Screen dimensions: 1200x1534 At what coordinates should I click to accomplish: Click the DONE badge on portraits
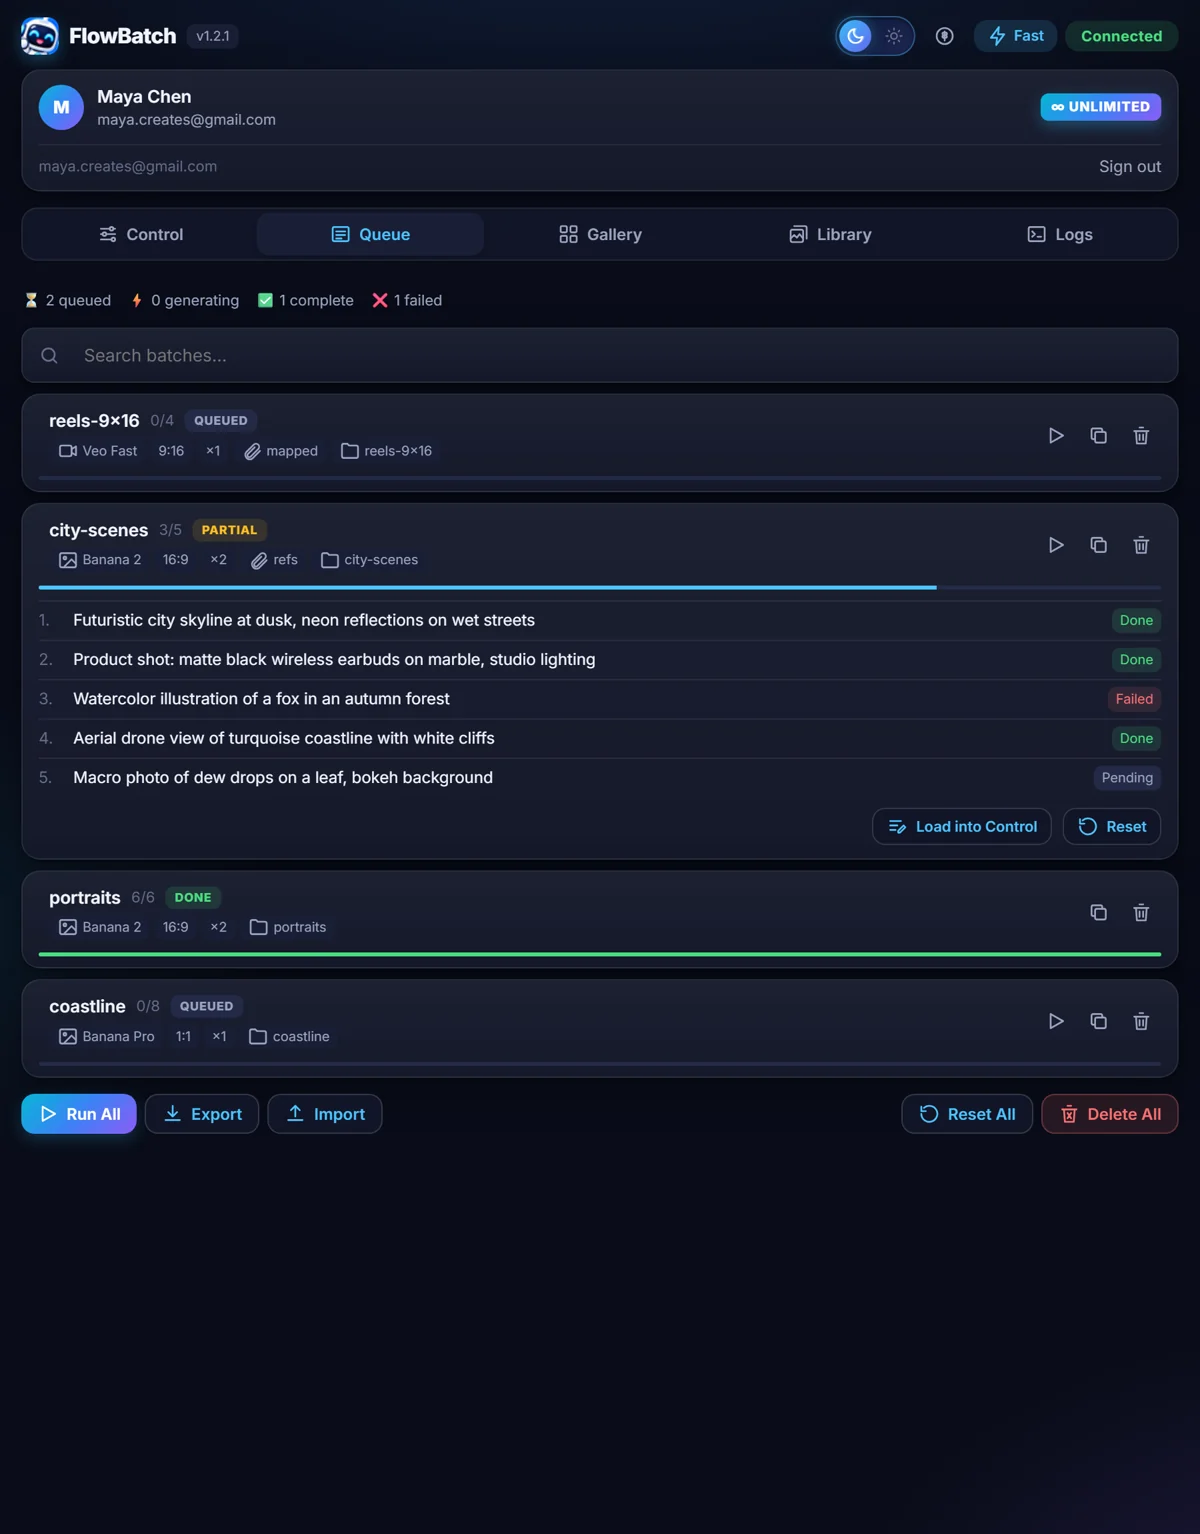click(x=193, y=898)
